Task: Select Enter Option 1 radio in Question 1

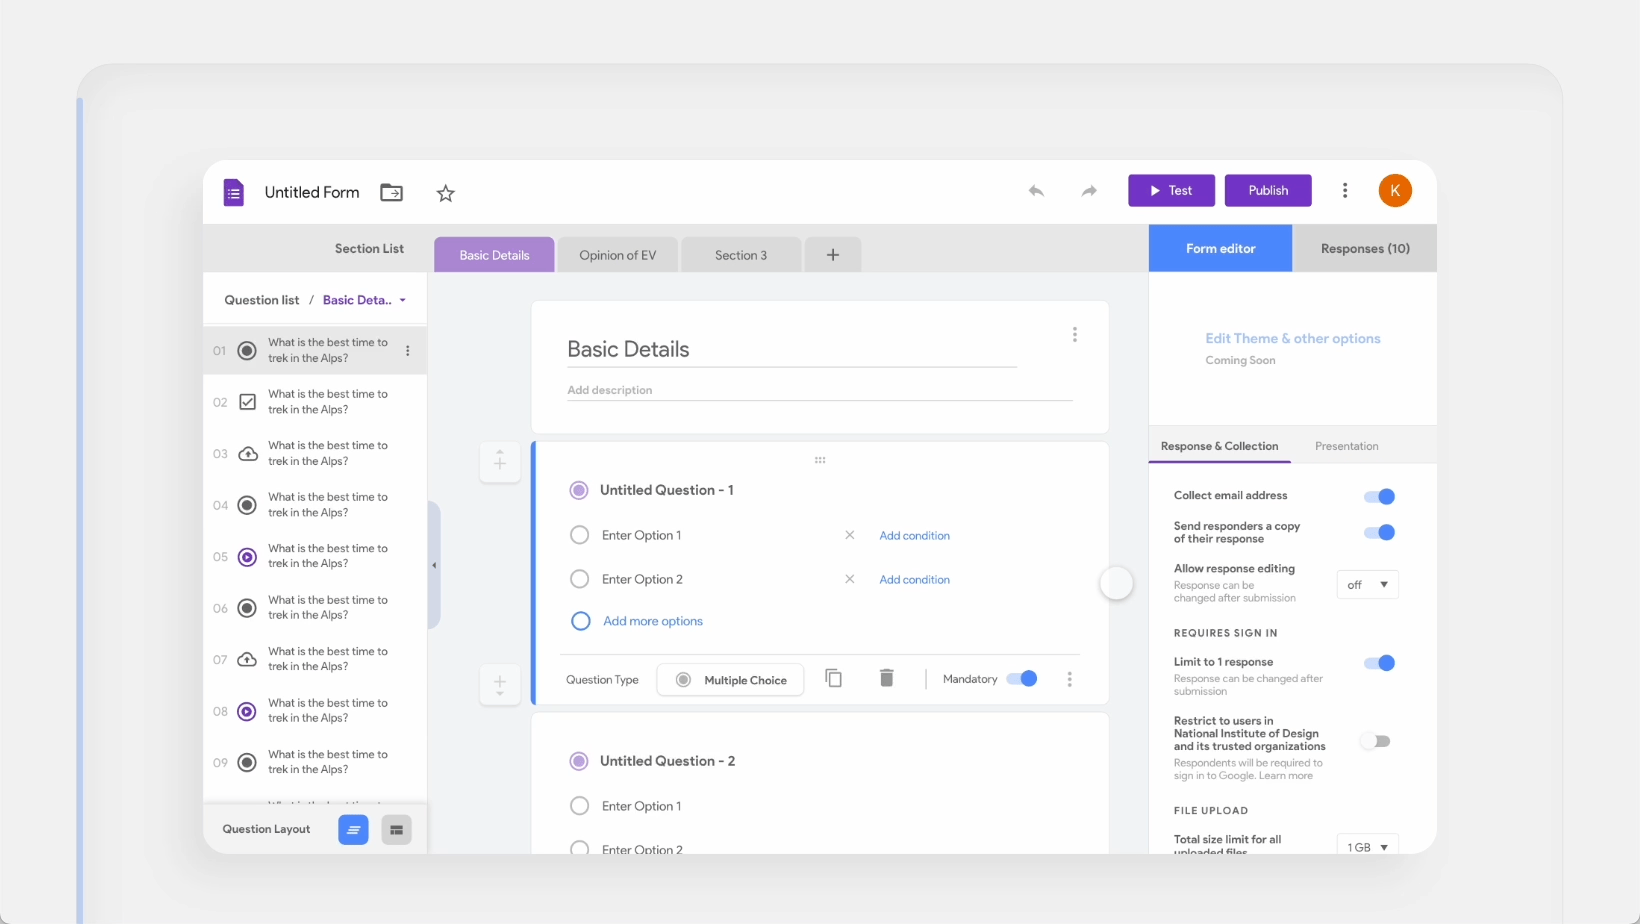Action: point(579,535)
